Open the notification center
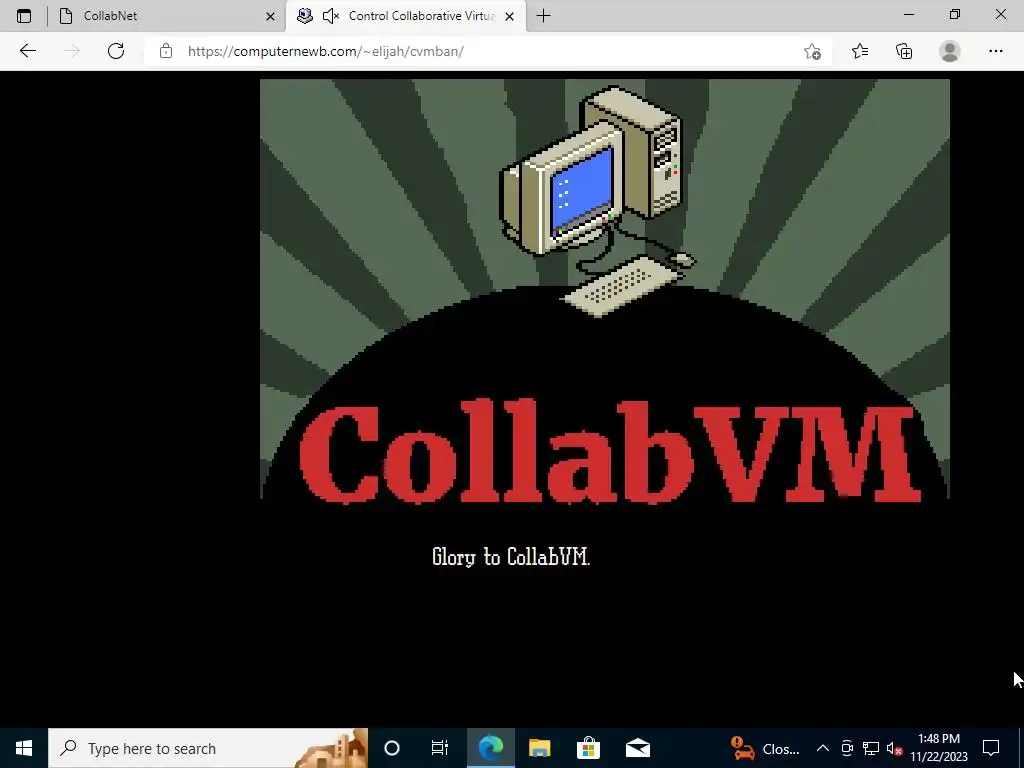 click(x=991, y=748)
